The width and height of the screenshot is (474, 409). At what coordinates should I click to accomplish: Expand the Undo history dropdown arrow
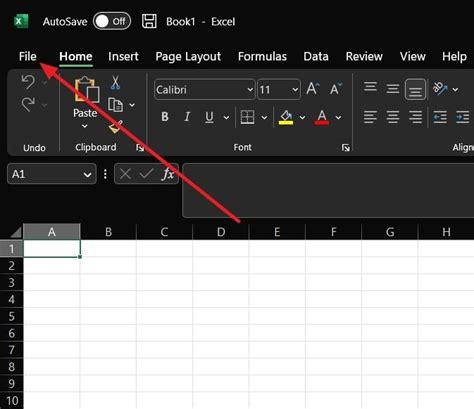(44, 82)
